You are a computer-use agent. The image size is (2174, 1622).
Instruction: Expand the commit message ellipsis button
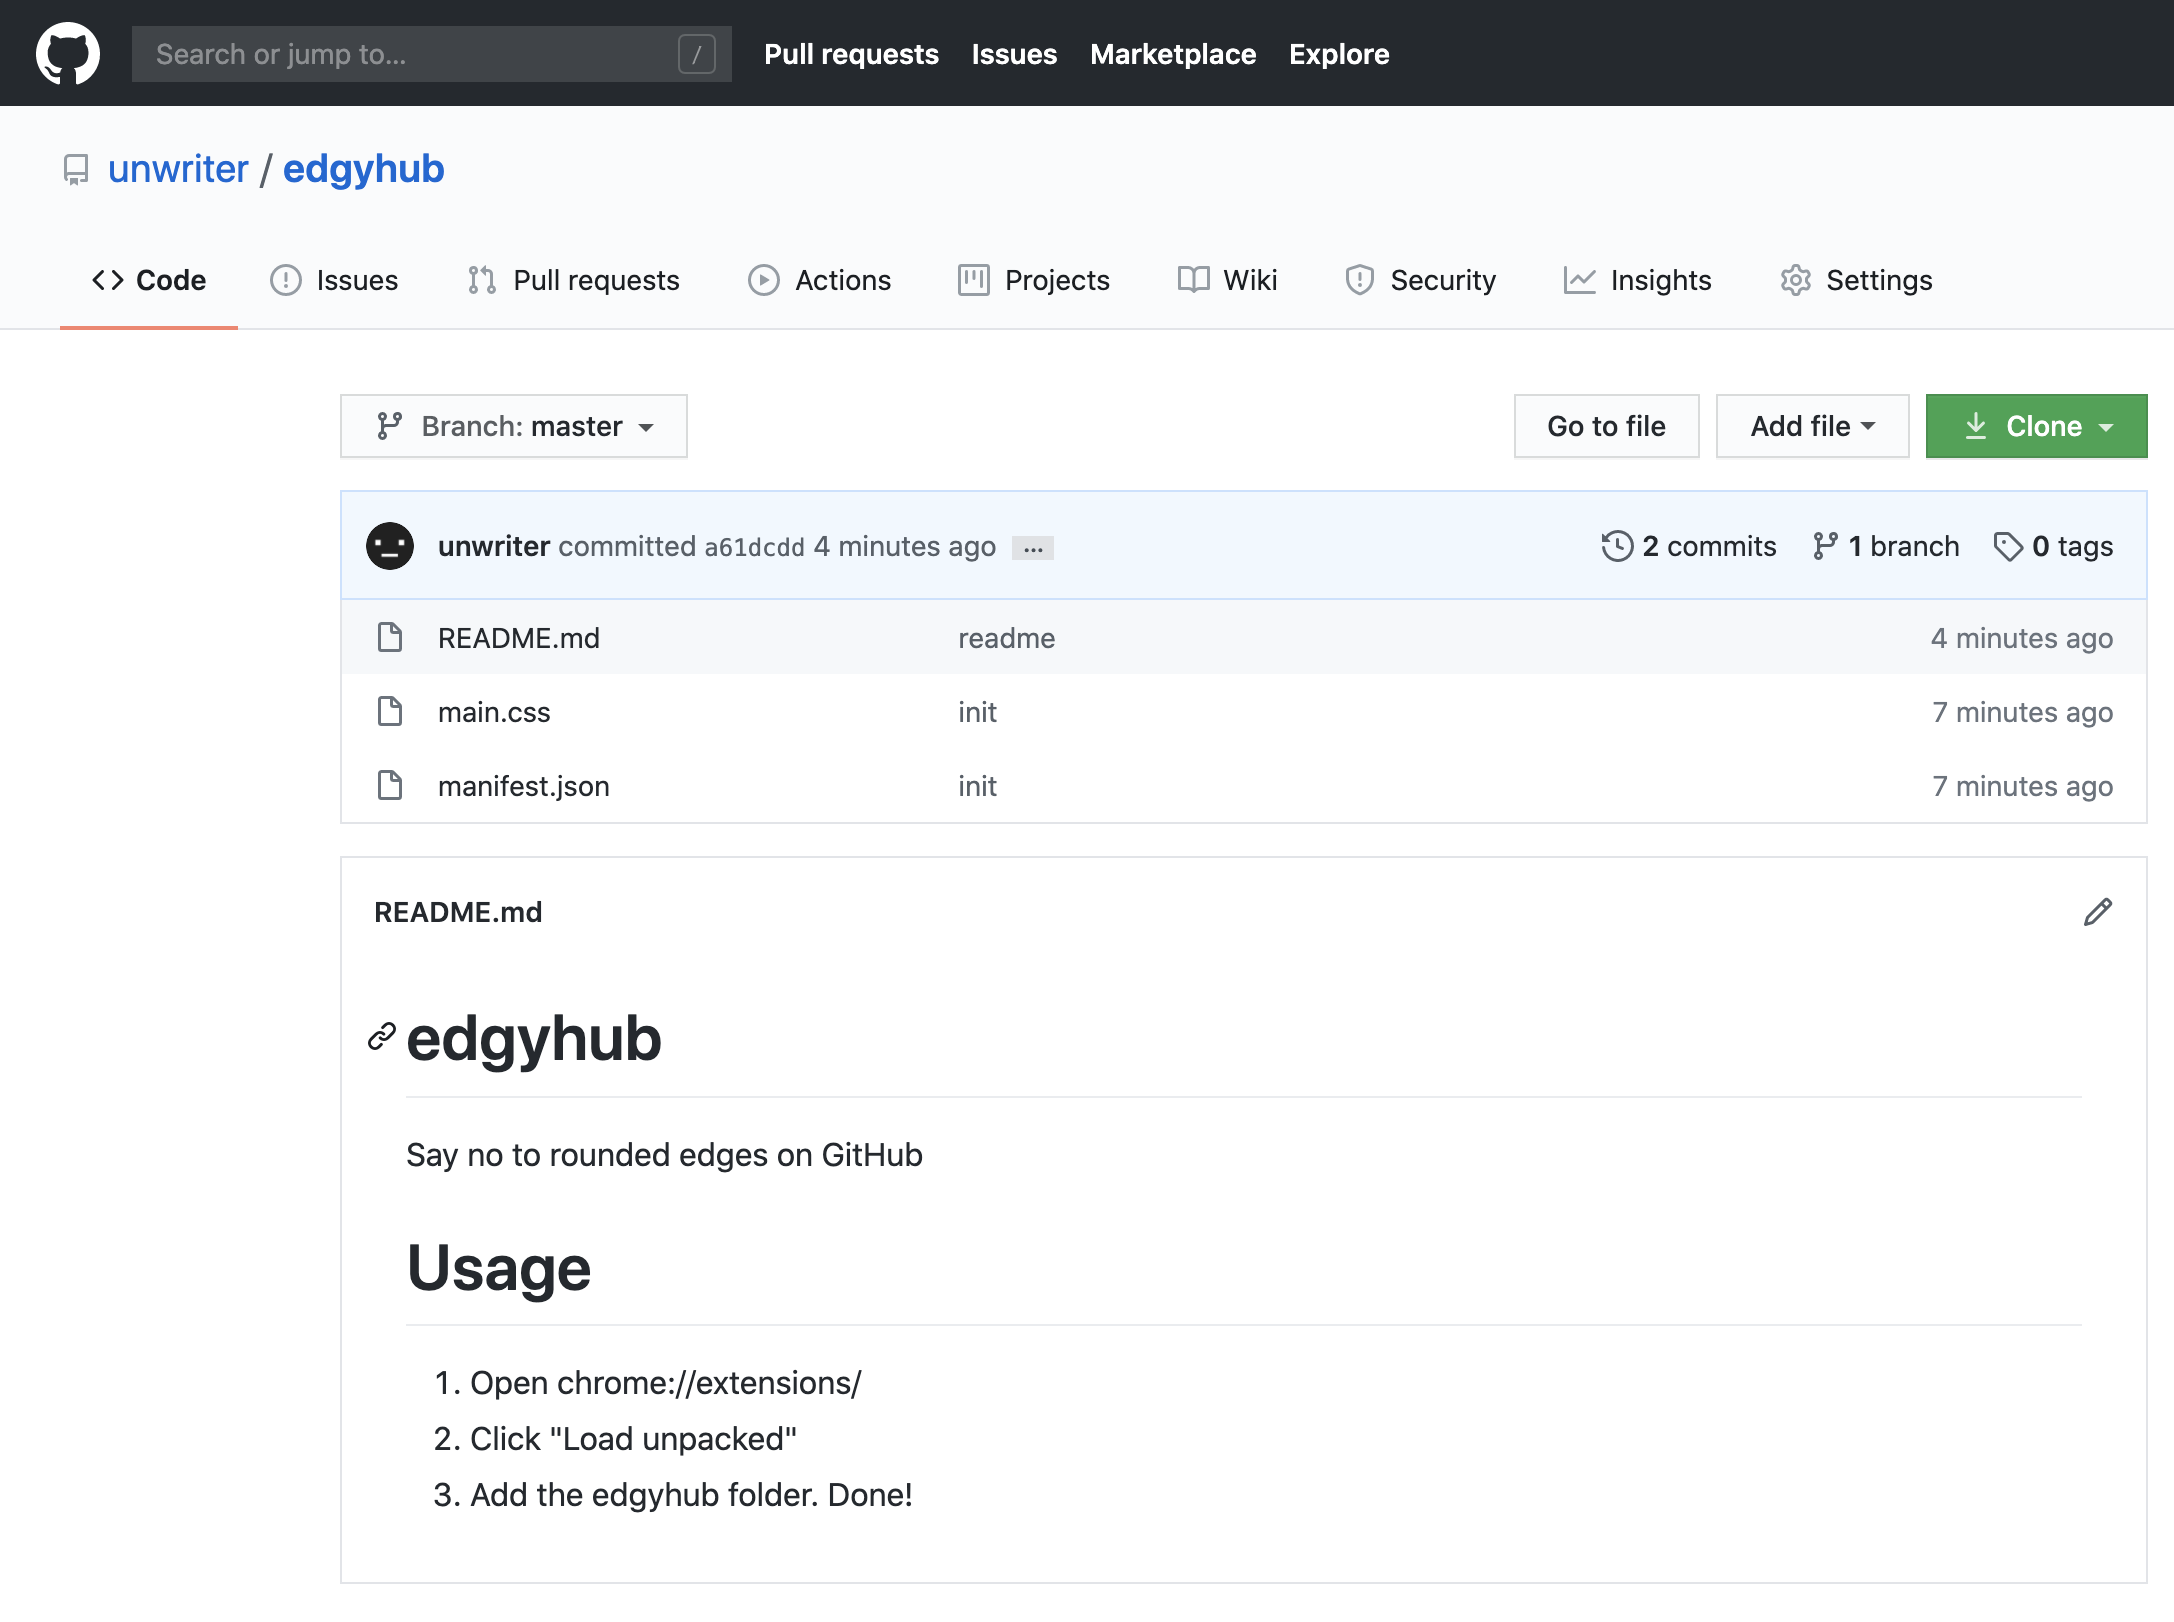click(x=1033, y=548)
